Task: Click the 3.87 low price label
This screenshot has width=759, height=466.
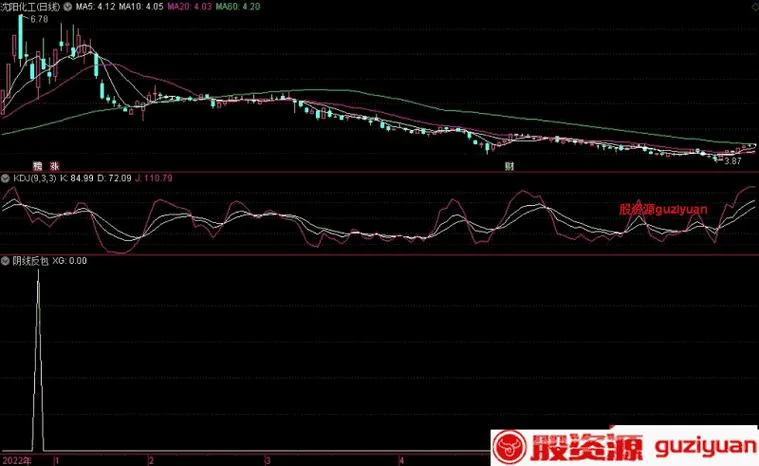Action: pyautogui.click(x=732, y=161)
